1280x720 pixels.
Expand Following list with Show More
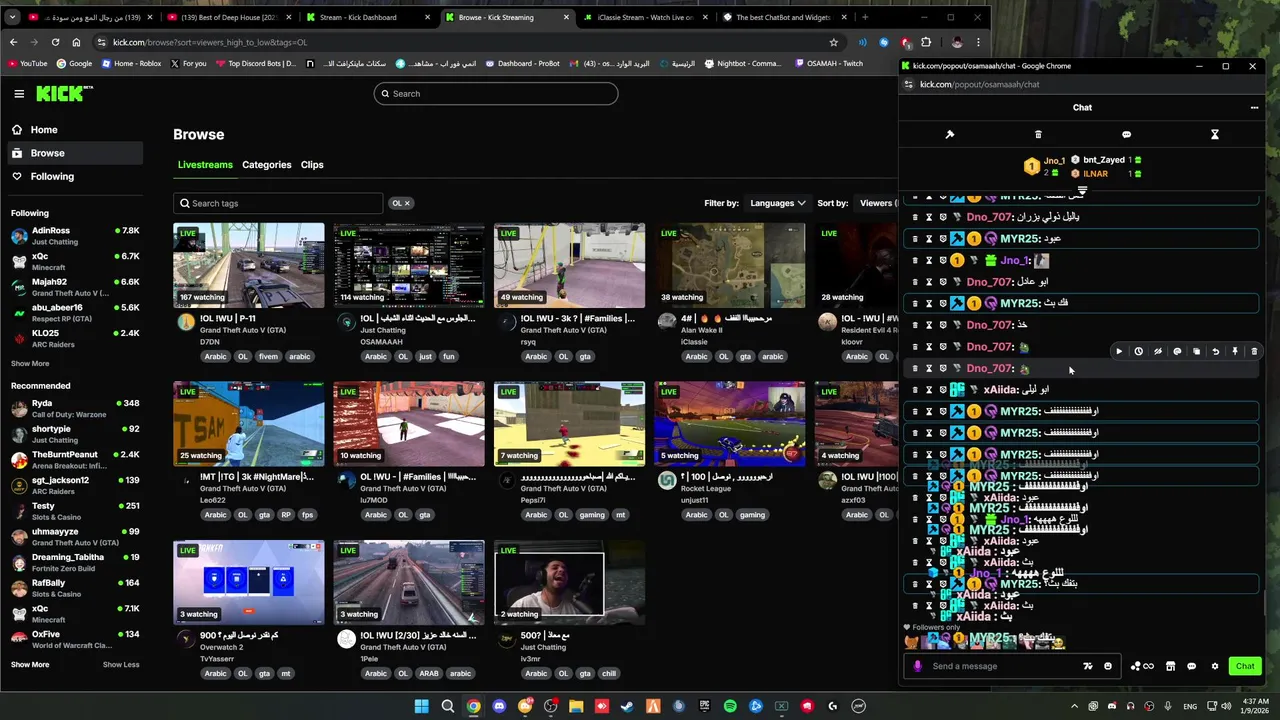(x=30, y=363)
